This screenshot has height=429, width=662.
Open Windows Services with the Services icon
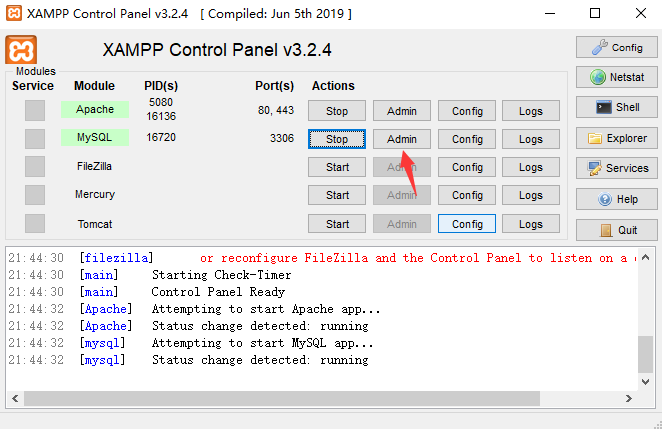coord(616,168)
